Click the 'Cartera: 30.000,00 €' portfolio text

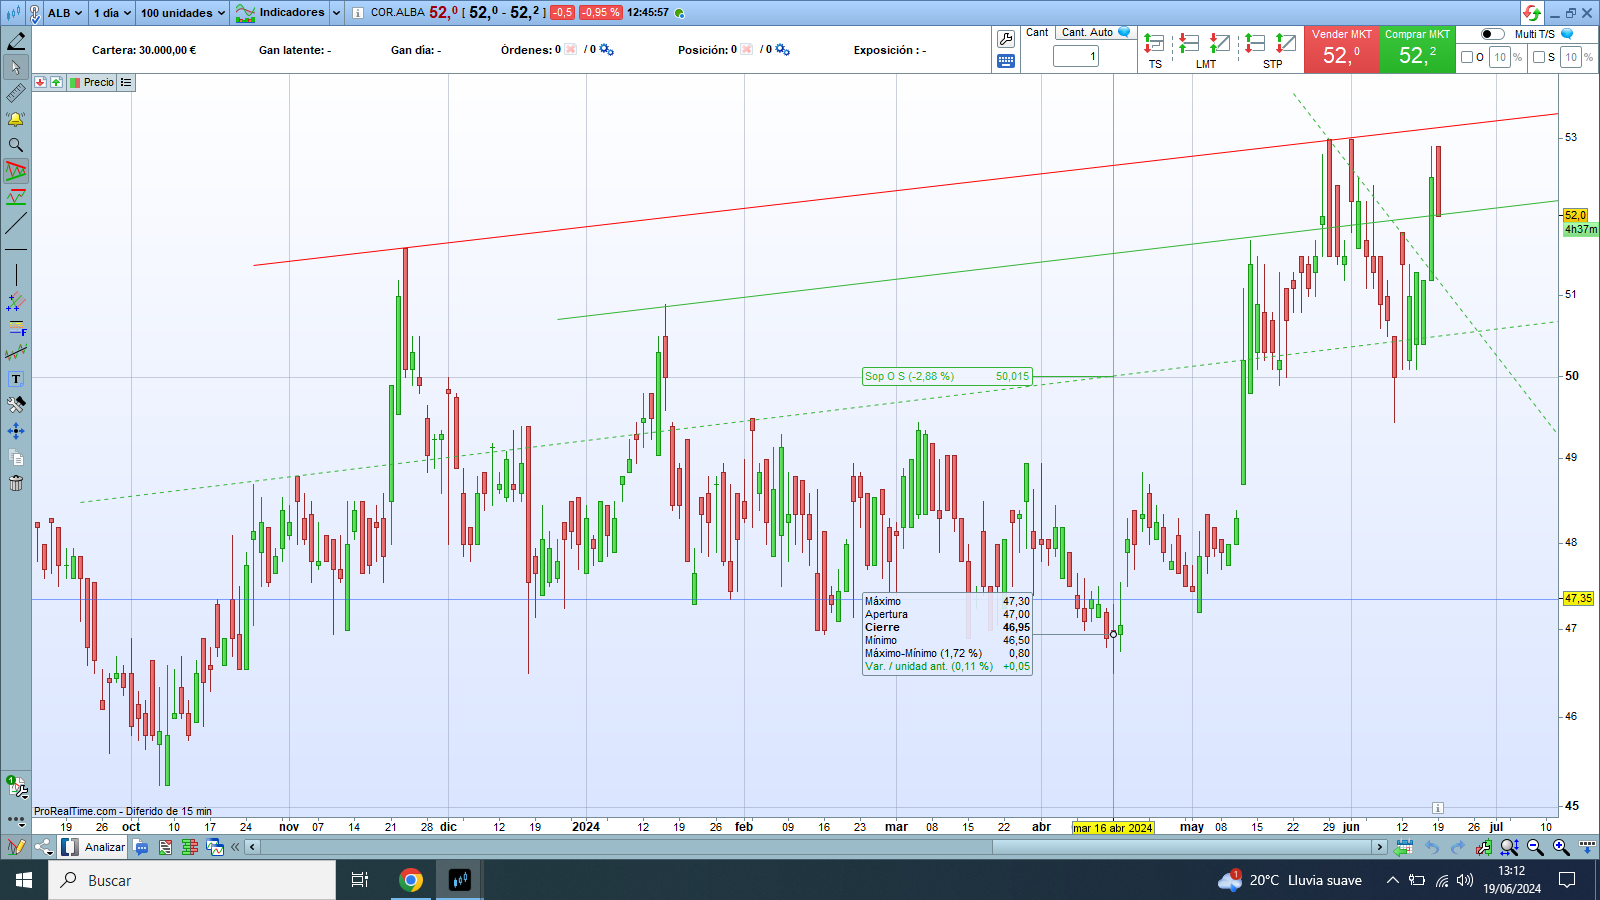144,50
